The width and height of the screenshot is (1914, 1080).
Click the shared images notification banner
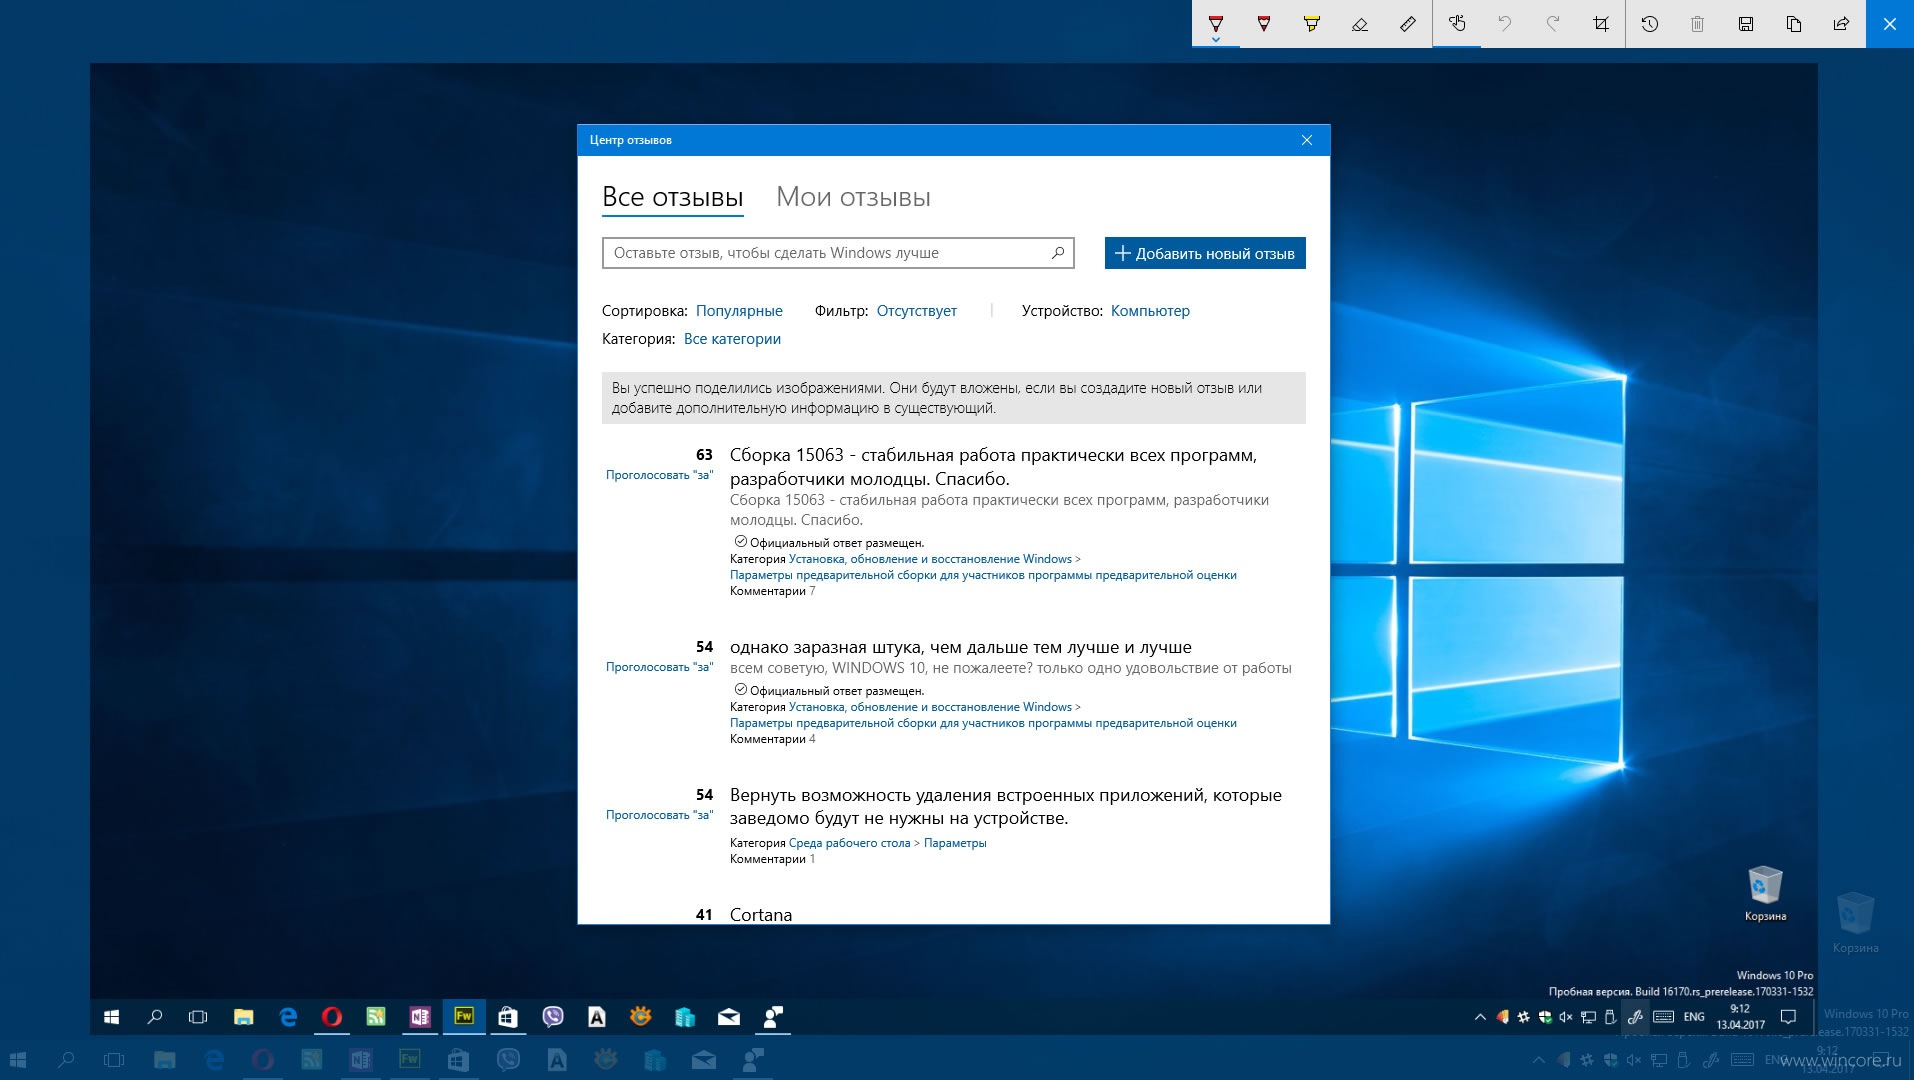click(953, 398)
